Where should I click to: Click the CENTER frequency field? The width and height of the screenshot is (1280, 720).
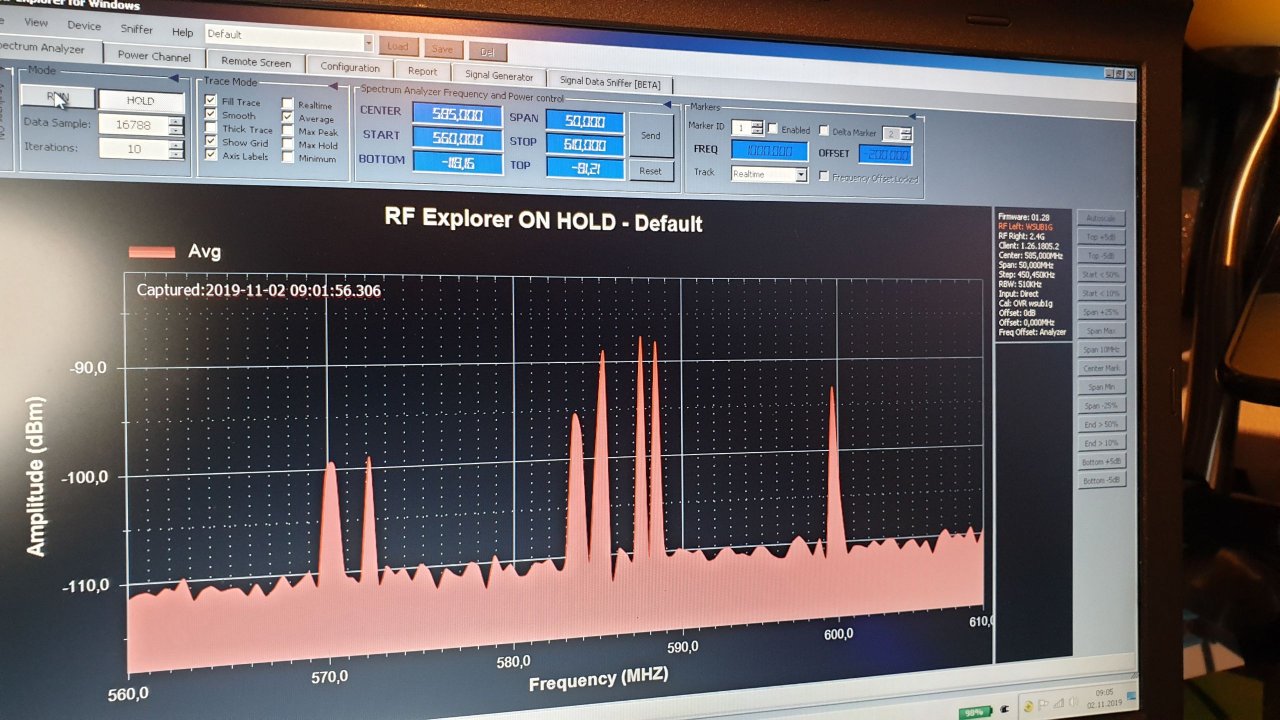(x=457, y=114)
